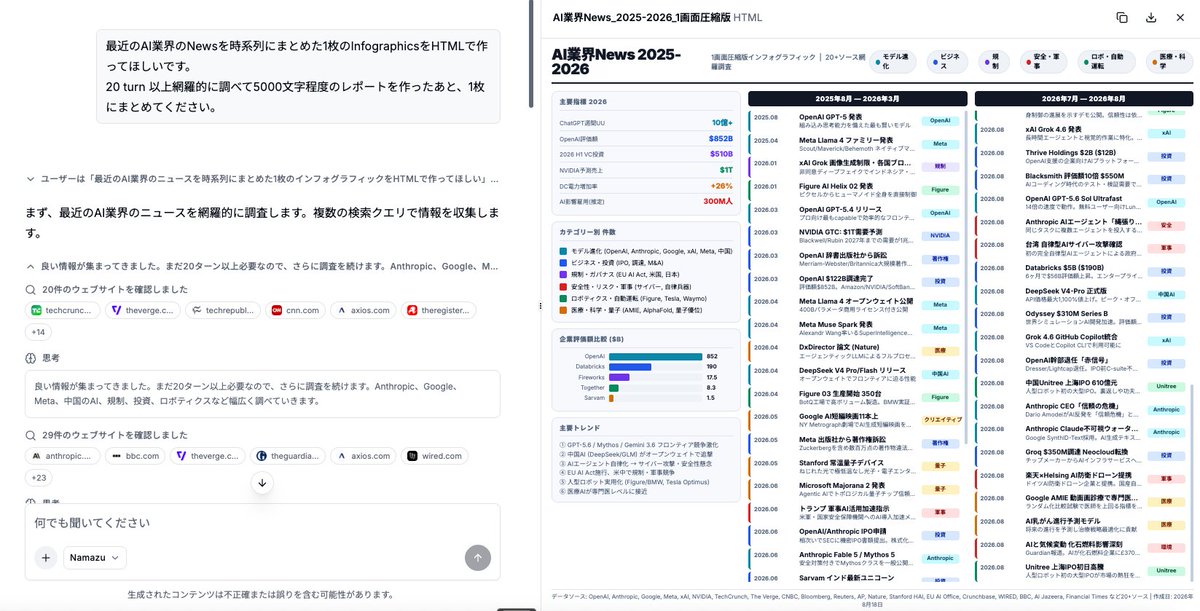1200x611 pixels.
Task: Click the ChatGPT週間UU 10億+ metric
Action: tap(646, 122)
